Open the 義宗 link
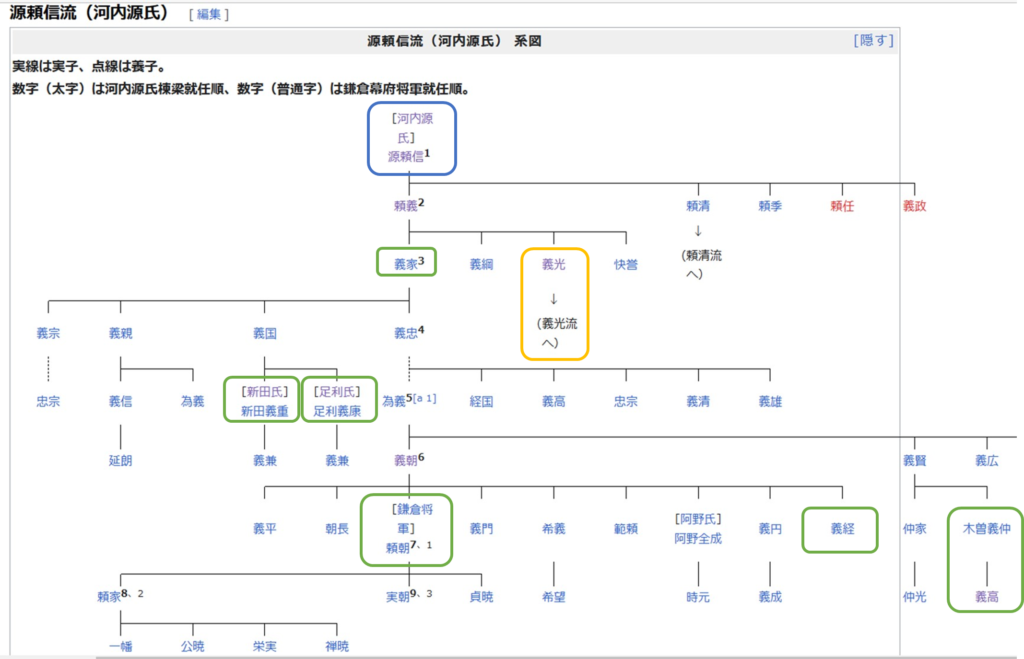 point(48,333)
